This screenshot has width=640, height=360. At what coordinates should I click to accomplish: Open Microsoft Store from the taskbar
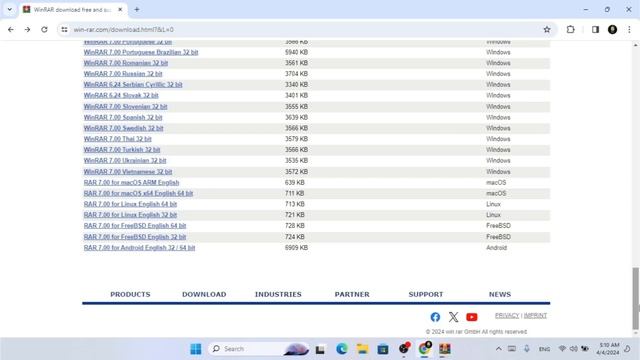pos(383,349)
